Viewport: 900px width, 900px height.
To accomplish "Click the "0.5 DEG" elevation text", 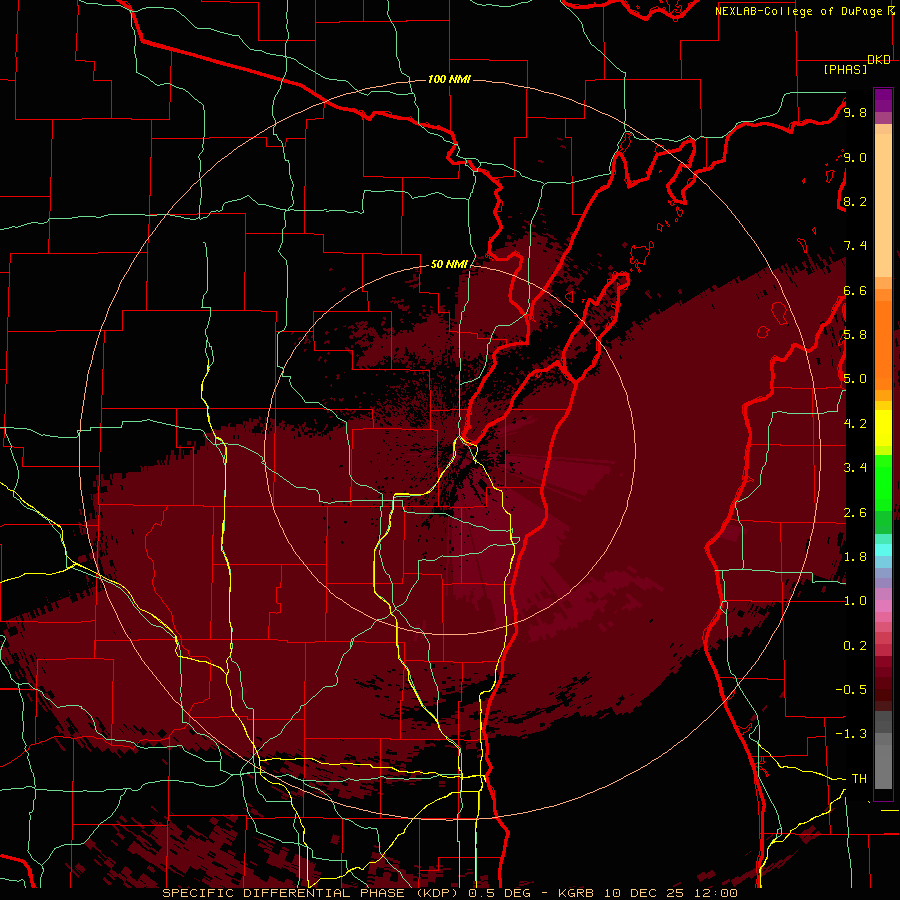I will point(498,893).
